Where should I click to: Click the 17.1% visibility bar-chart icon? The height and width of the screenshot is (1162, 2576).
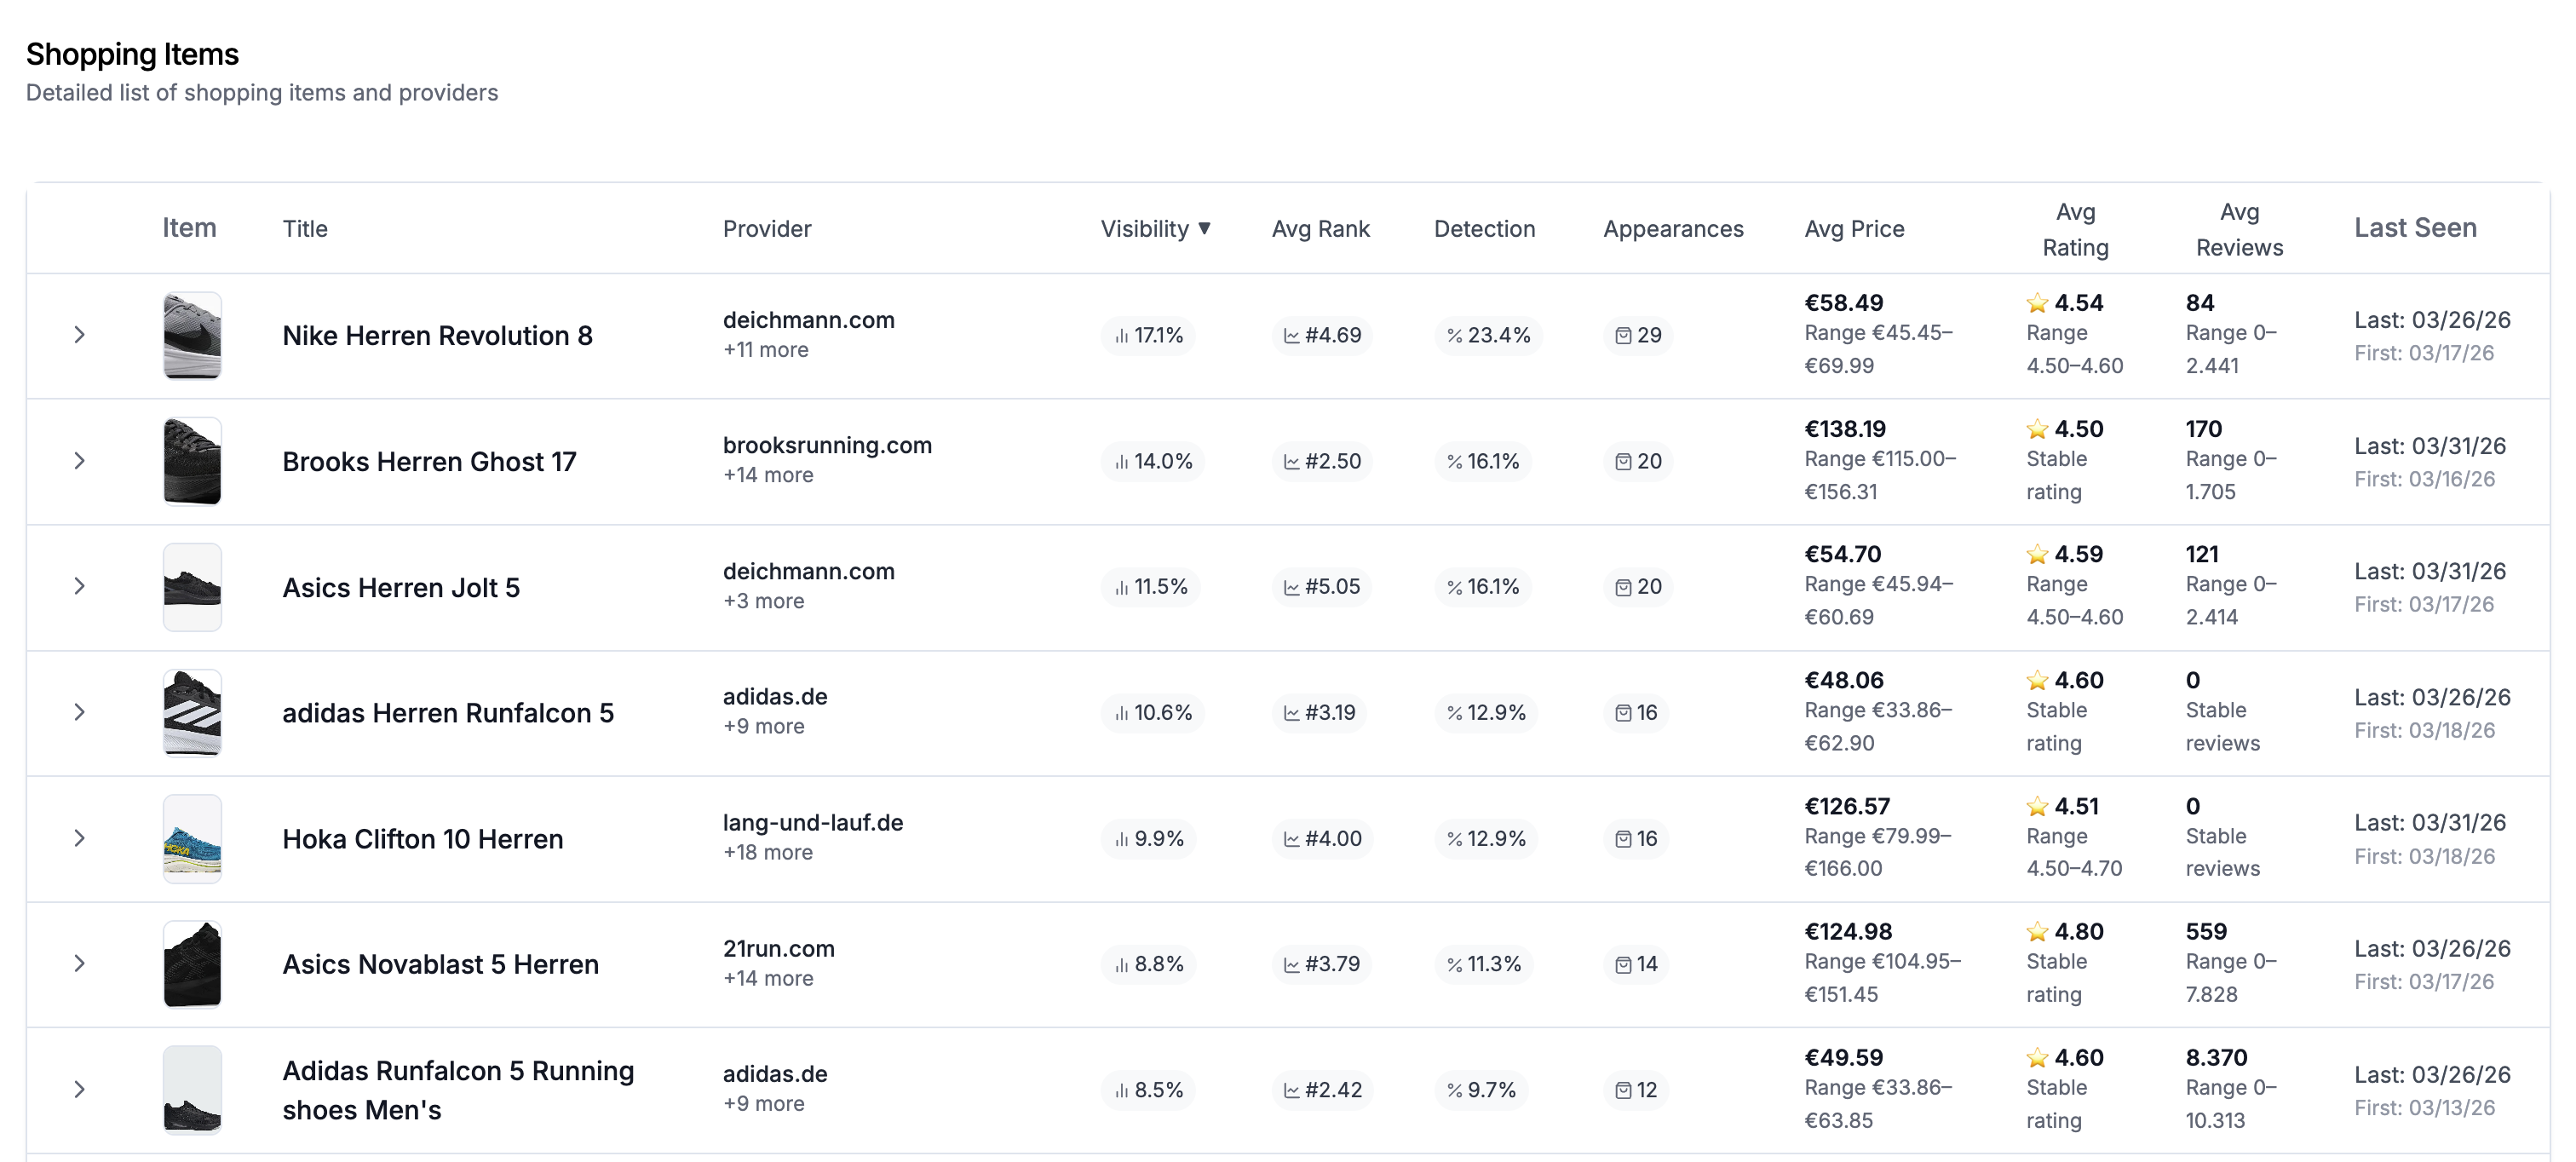tap(1122, 336)
